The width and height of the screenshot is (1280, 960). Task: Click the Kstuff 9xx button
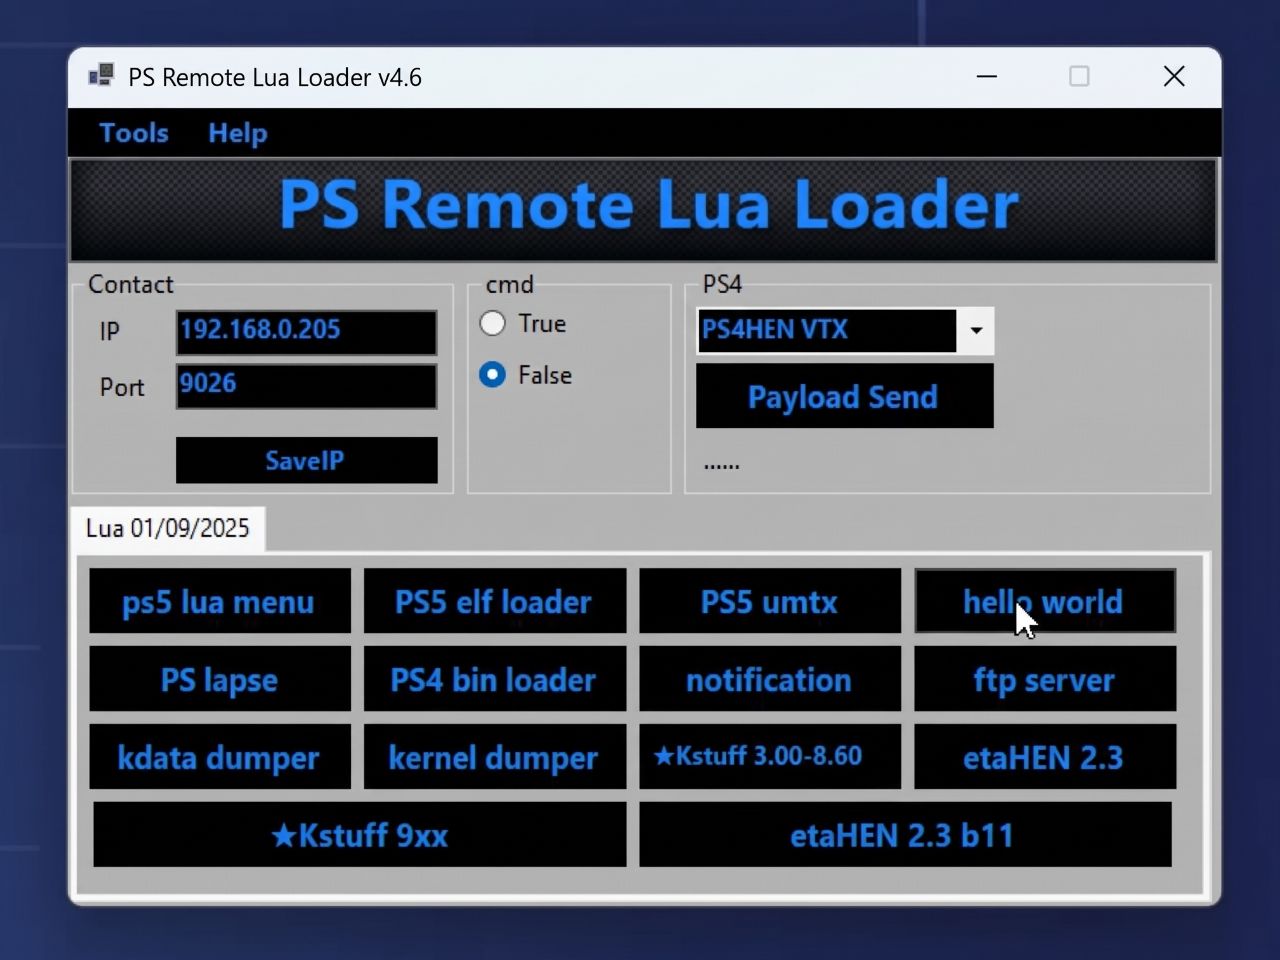(x=360, y=834)
